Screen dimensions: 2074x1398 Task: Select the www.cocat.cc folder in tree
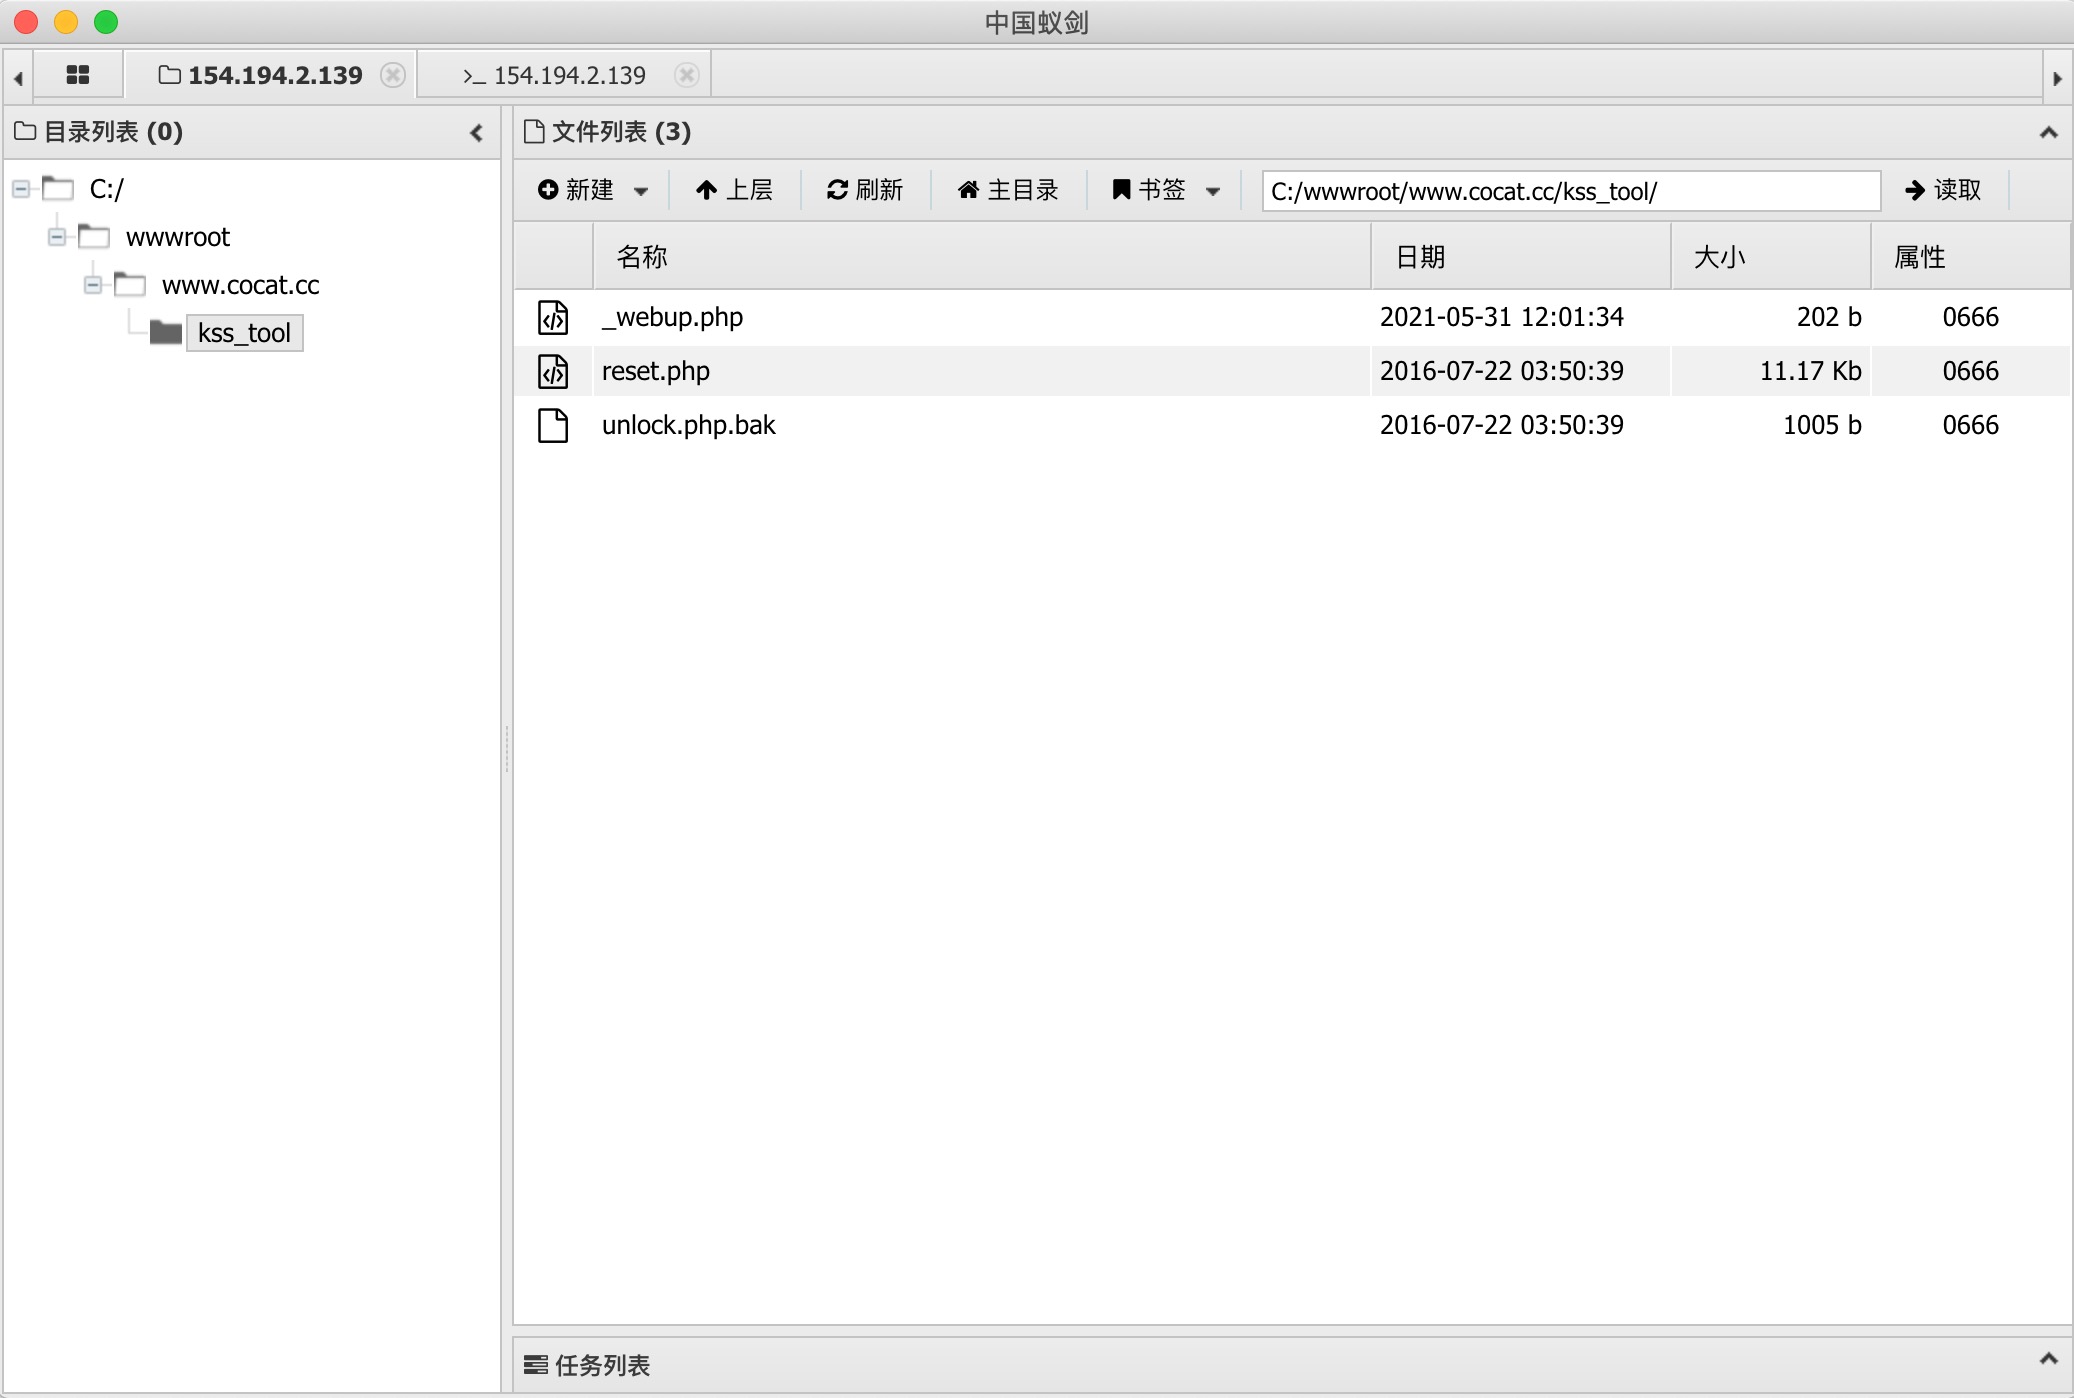point(241,285)
